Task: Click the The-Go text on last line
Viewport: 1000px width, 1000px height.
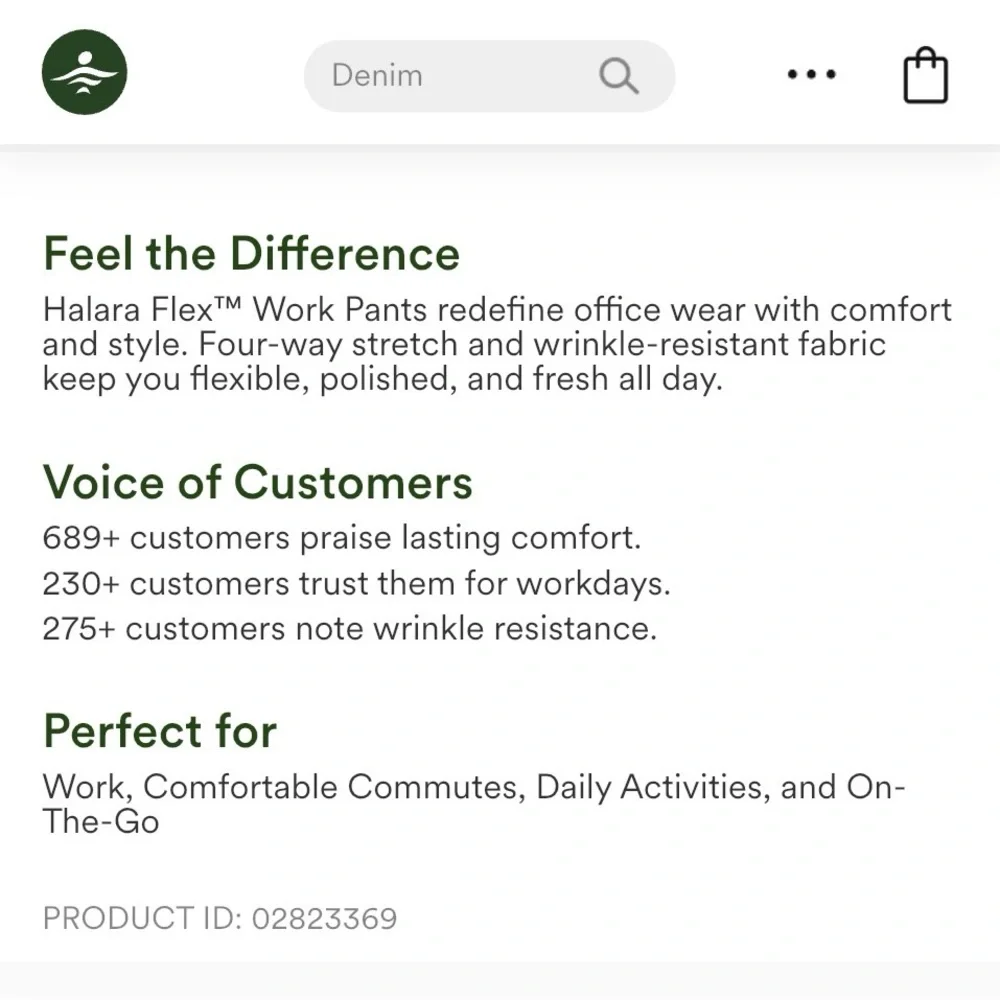Action: [100, 822]
